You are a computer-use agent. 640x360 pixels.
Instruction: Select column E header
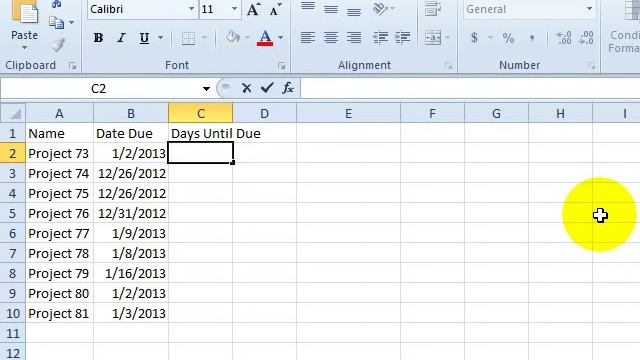tap(349, 113)
